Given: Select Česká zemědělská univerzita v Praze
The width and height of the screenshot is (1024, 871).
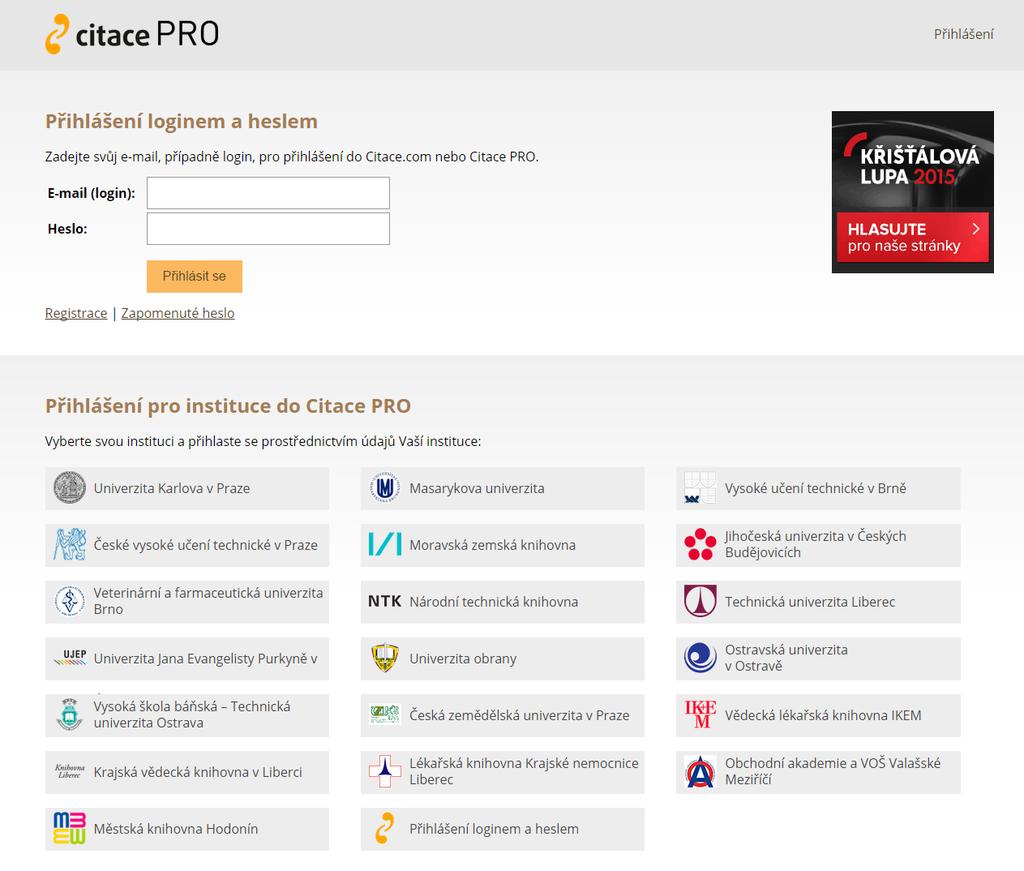Looking at the screenshot, I should click(502, 716).
